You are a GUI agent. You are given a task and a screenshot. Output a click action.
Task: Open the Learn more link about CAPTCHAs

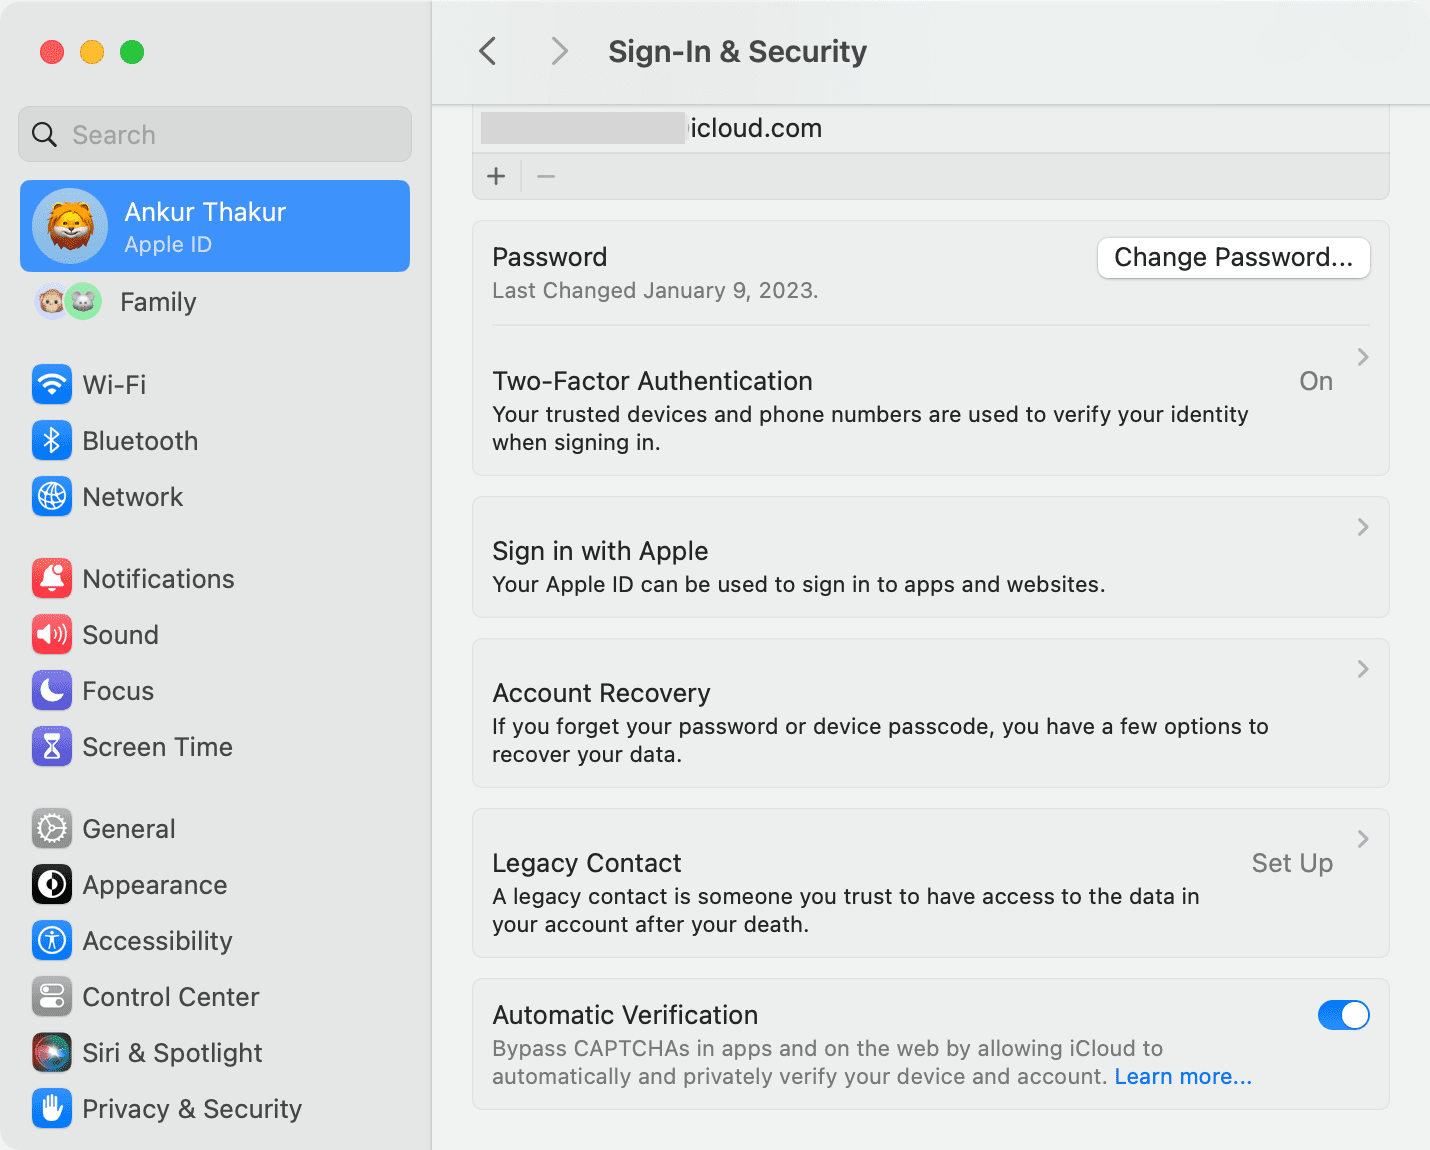tap(1182, 1076)
